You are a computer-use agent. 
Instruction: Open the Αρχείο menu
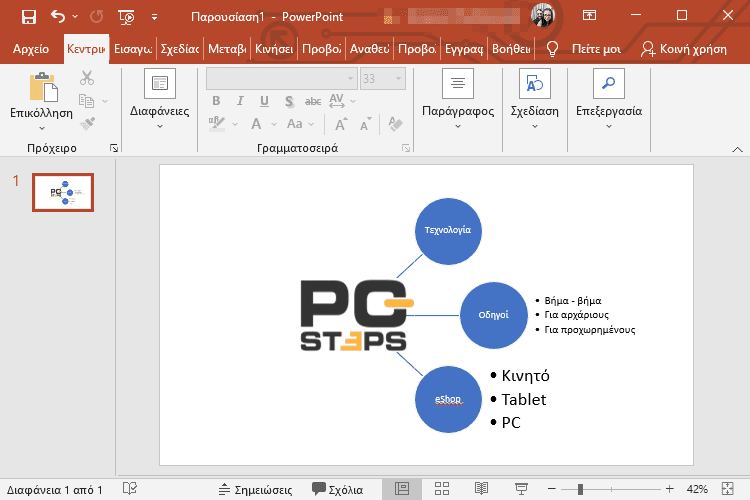[x=31, y=49]
